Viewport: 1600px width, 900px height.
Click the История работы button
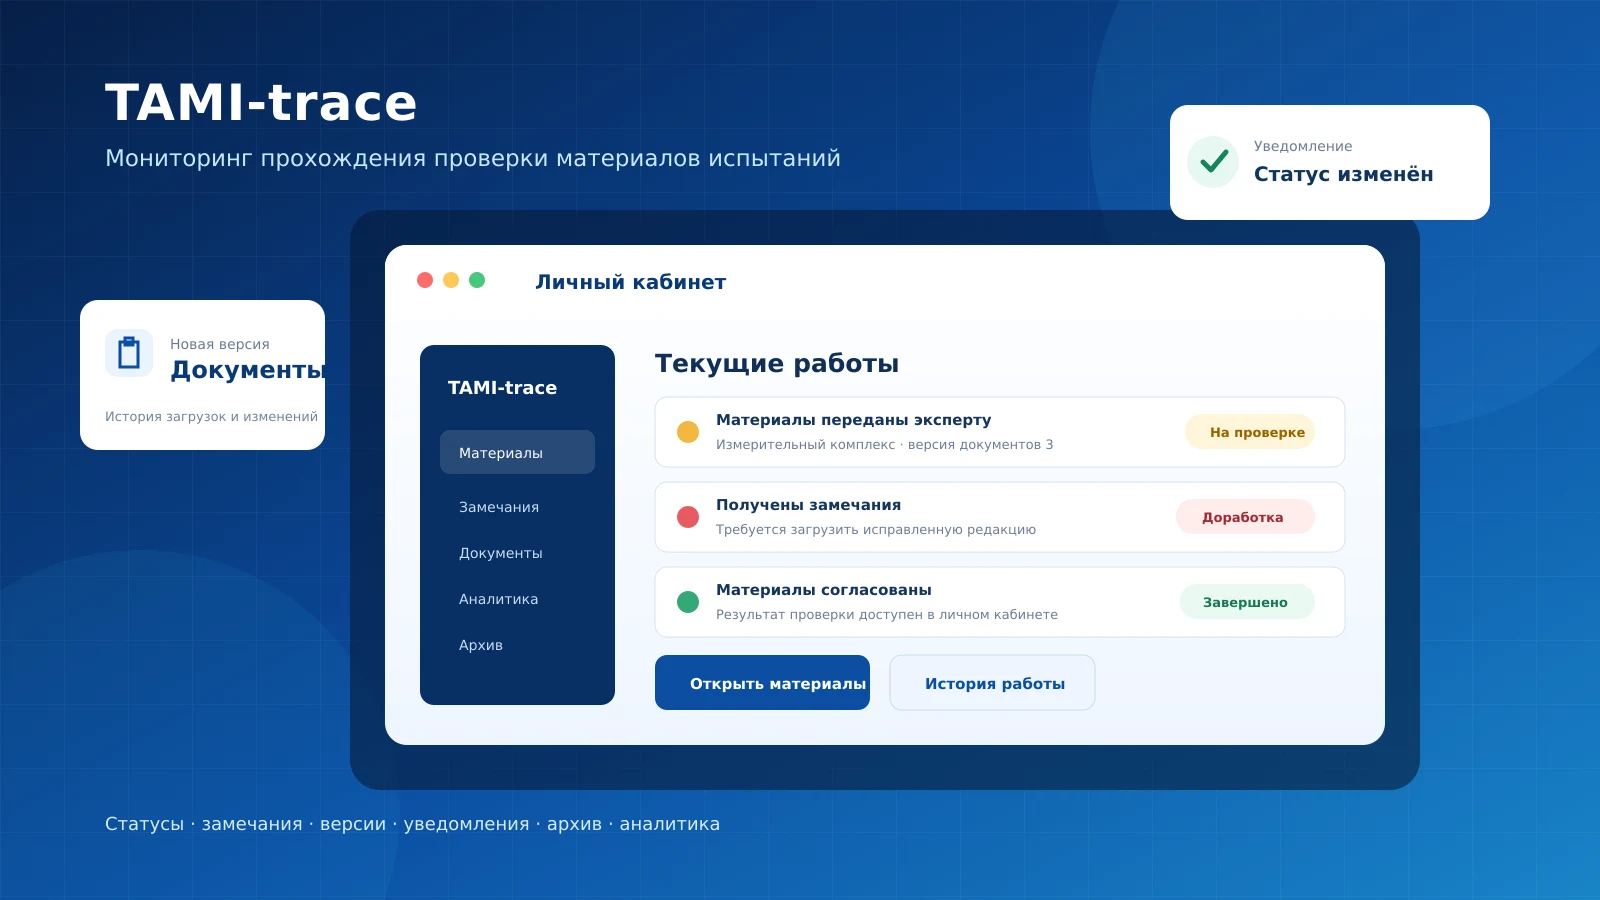click(x=992, y=683)
